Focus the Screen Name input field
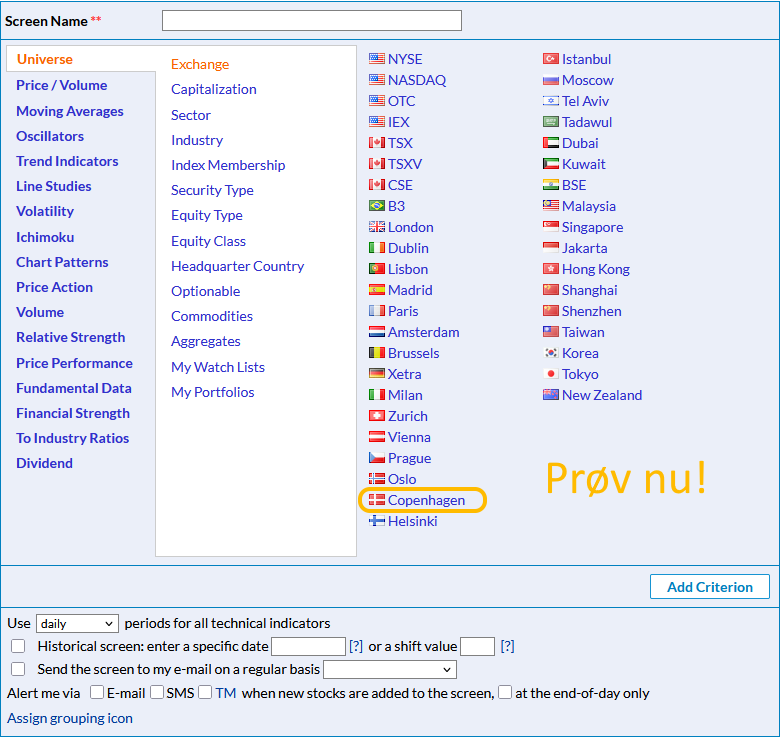780x738 pixels. [x=312, y=20]
